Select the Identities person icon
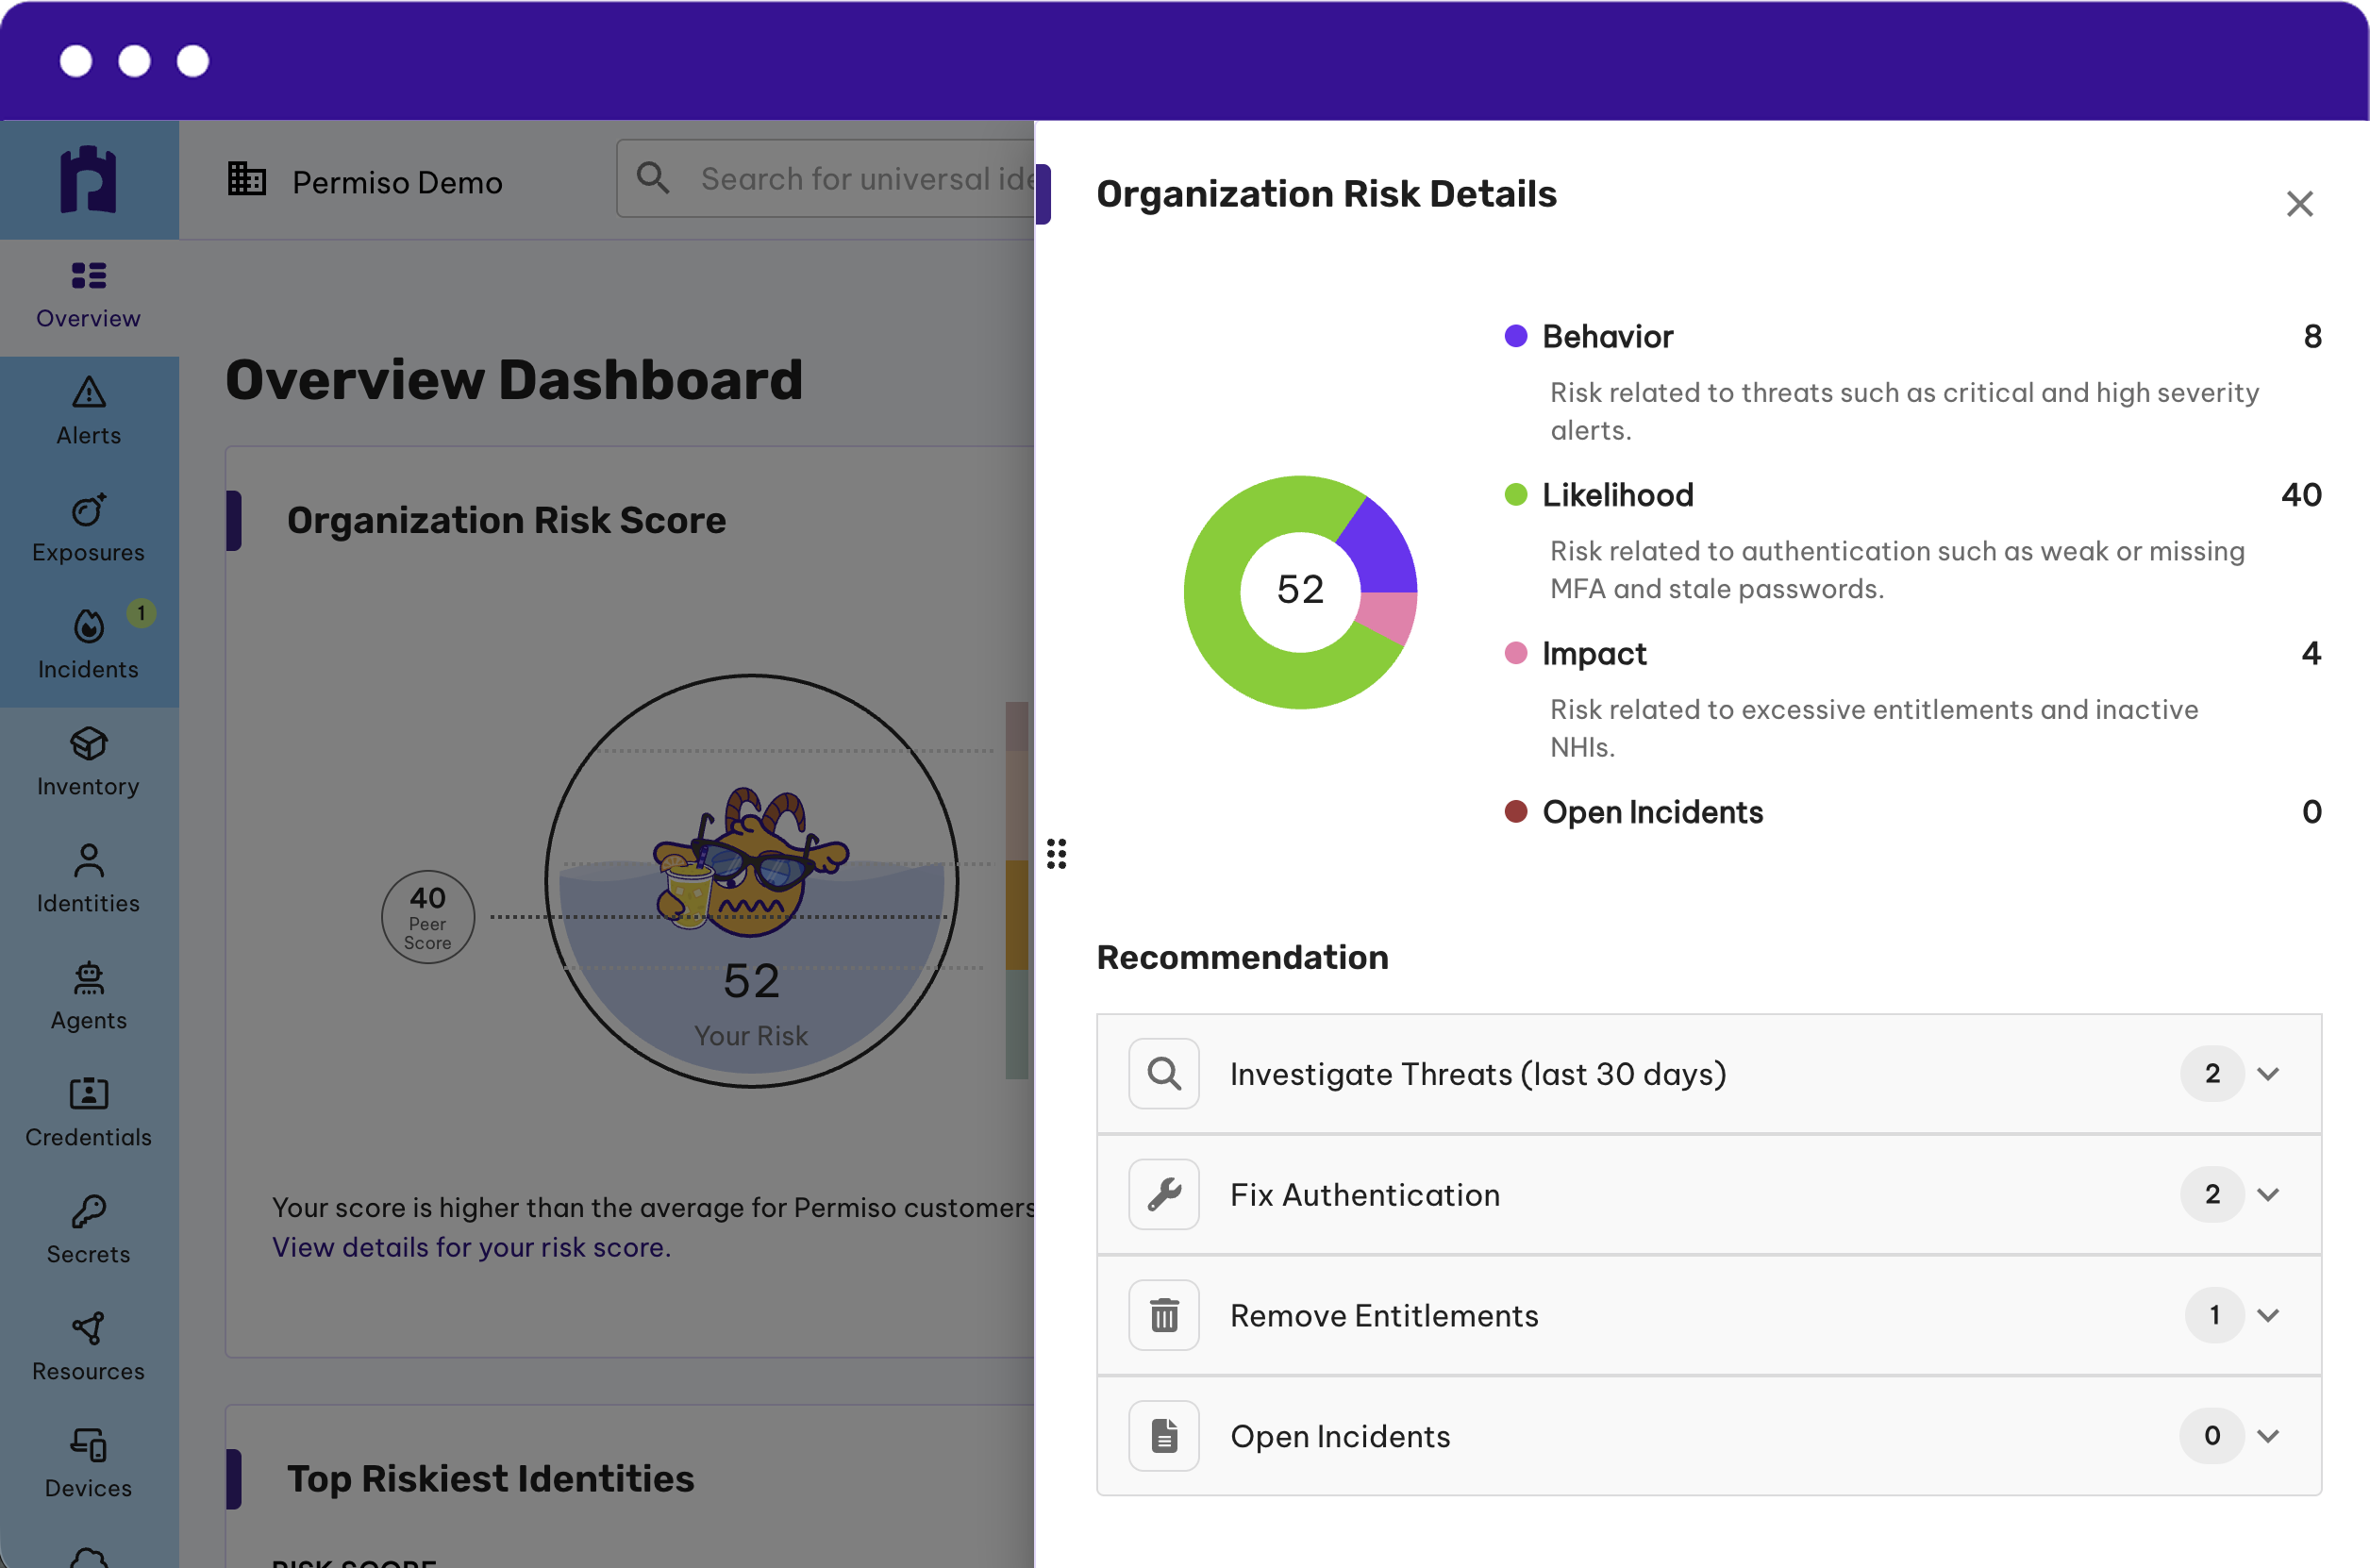 [x=89, y=861]
